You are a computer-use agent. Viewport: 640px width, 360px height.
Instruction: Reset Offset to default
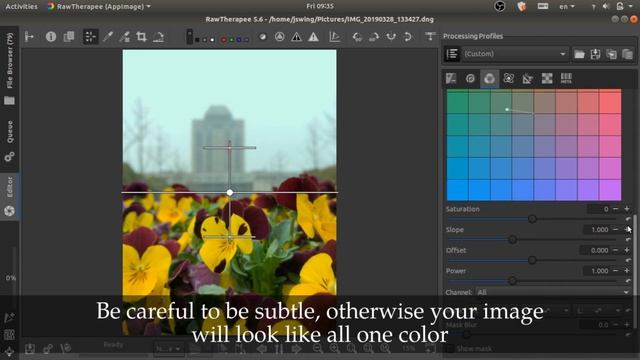pyautogui.click(x=628, y=260)
